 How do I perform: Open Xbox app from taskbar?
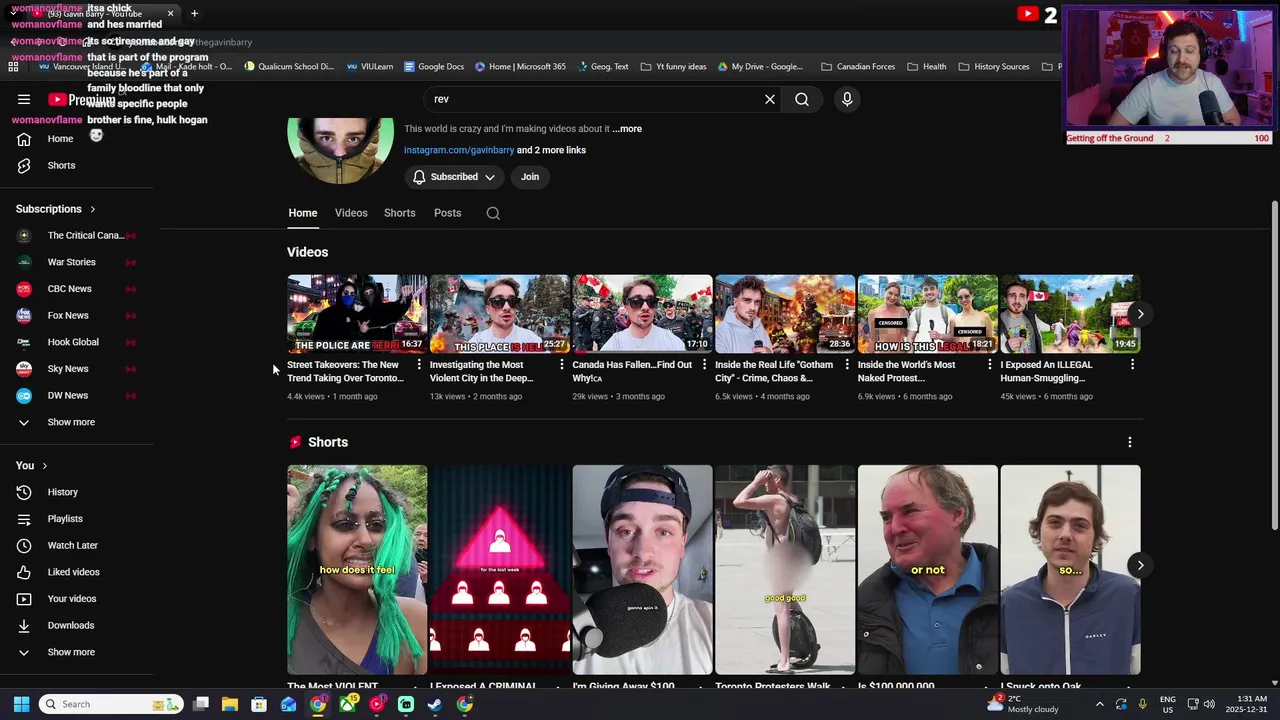(347, 704)
